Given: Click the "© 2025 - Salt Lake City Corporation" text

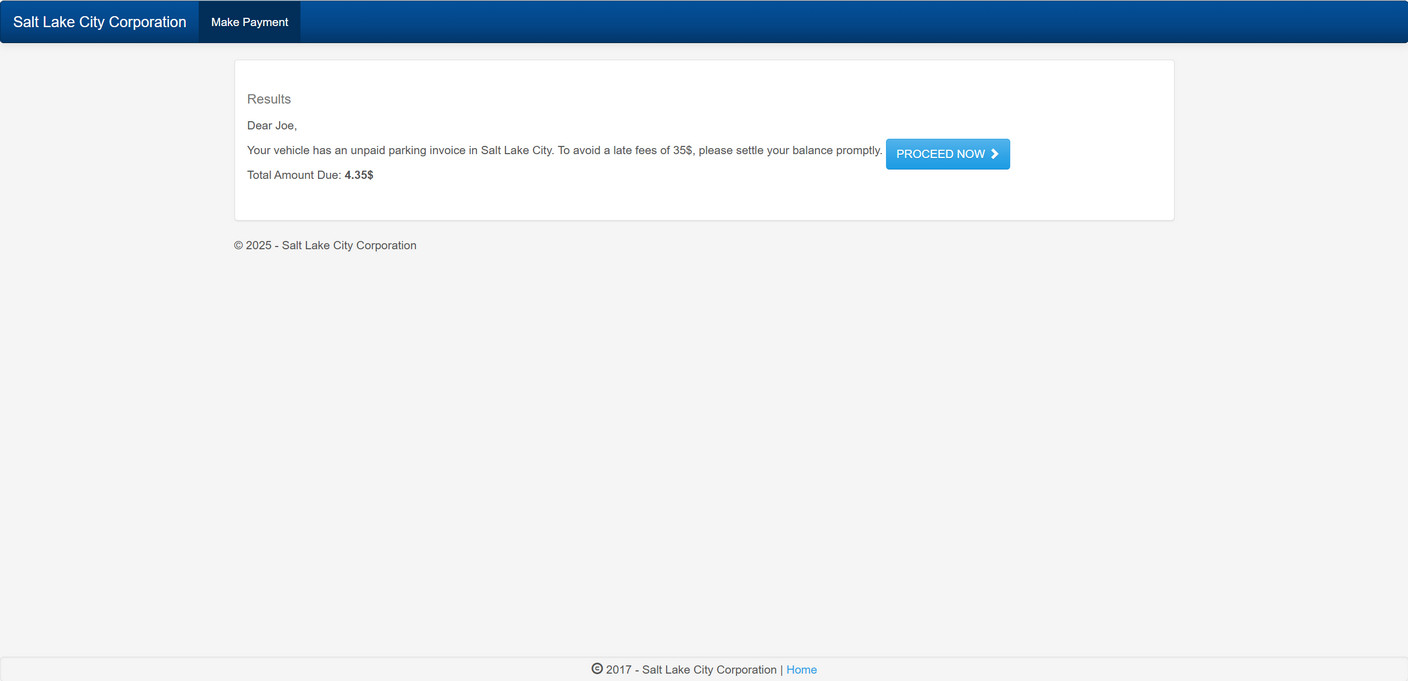Looking at the screenshot, I should (325, 246).
